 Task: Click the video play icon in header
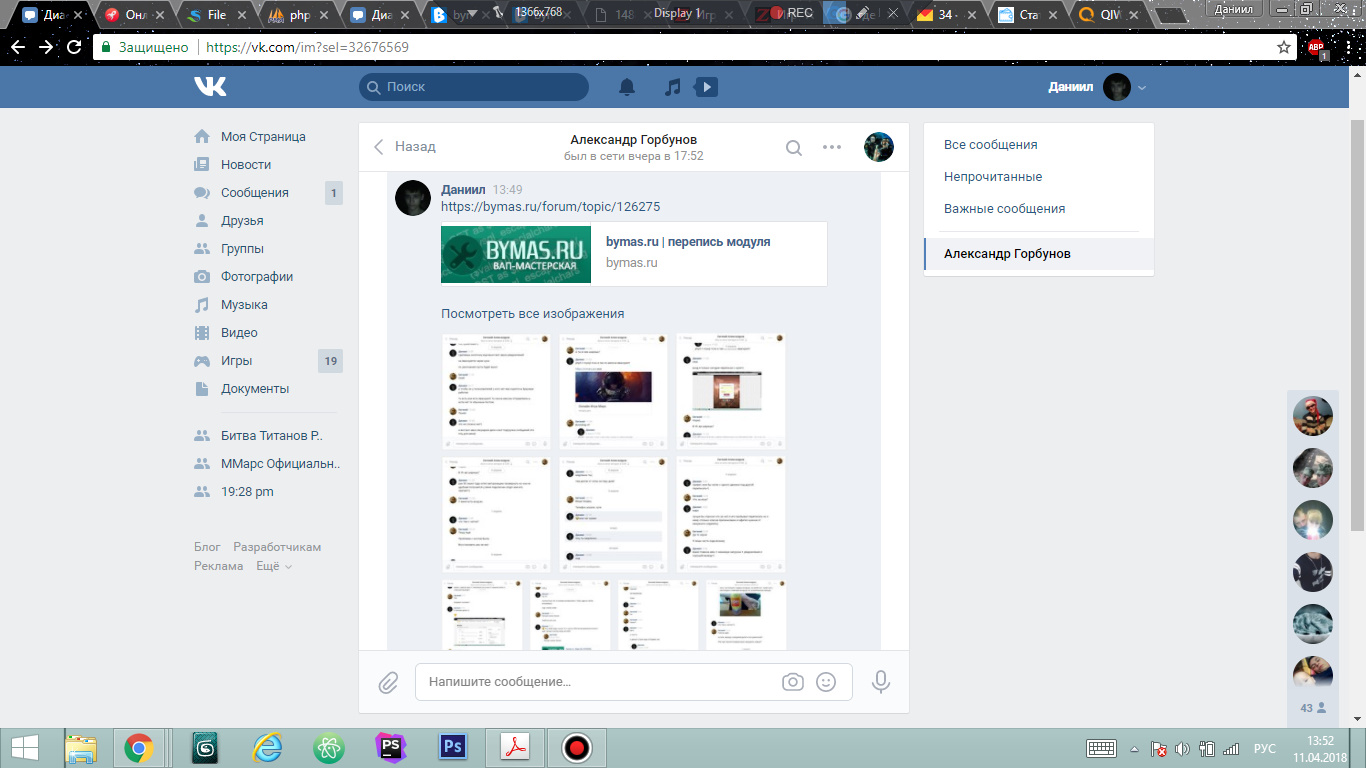(x=706, y=87)
